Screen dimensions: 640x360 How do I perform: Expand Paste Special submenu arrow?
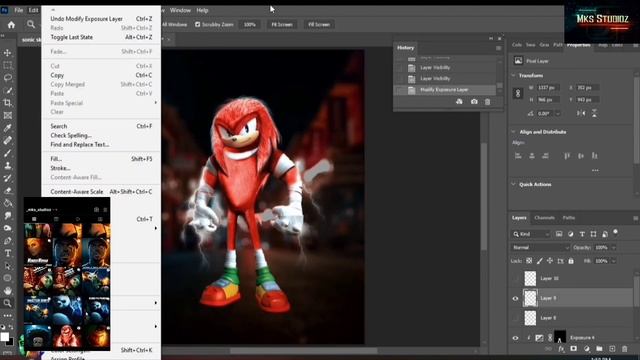[x=156, y=103]
